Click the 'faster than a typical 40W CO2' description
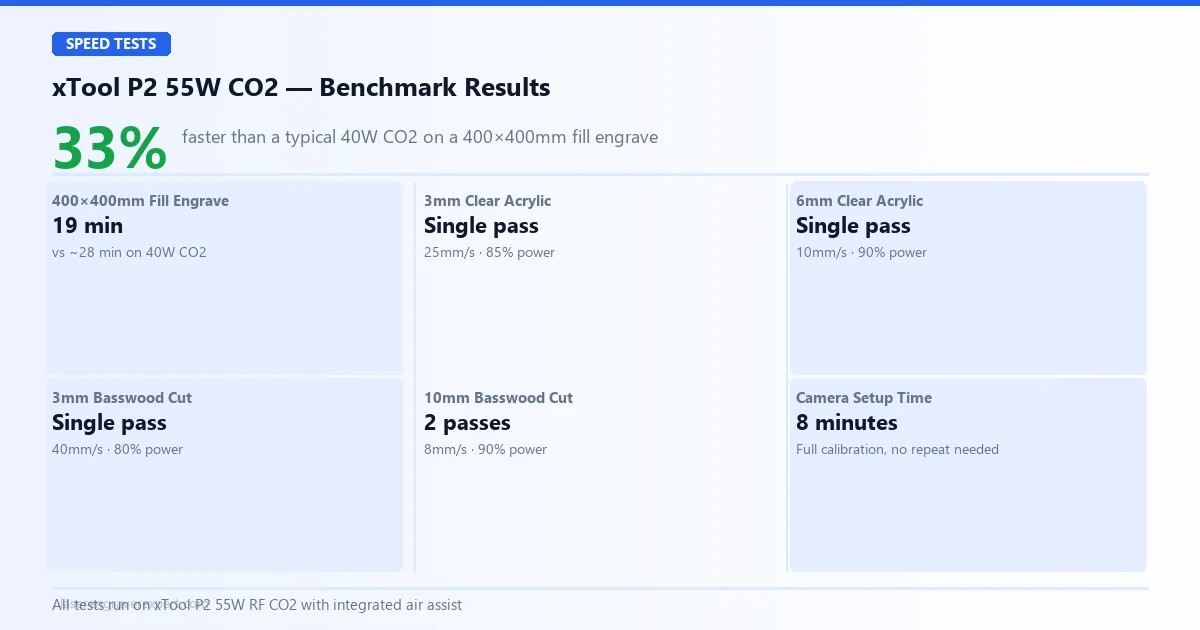The height and width of the screenshot is (630, 1200). pos(420,137)
